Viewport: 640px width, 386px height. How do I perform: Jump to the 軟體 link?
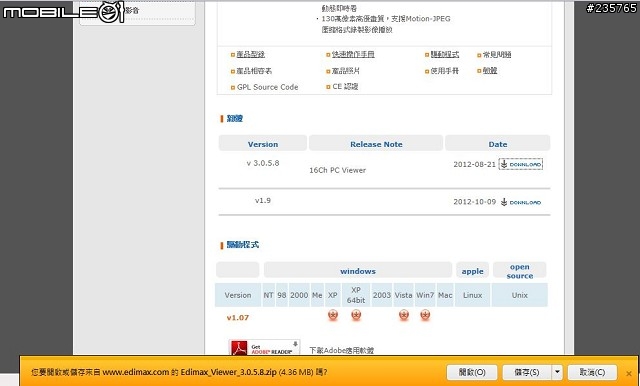point(490,71)
